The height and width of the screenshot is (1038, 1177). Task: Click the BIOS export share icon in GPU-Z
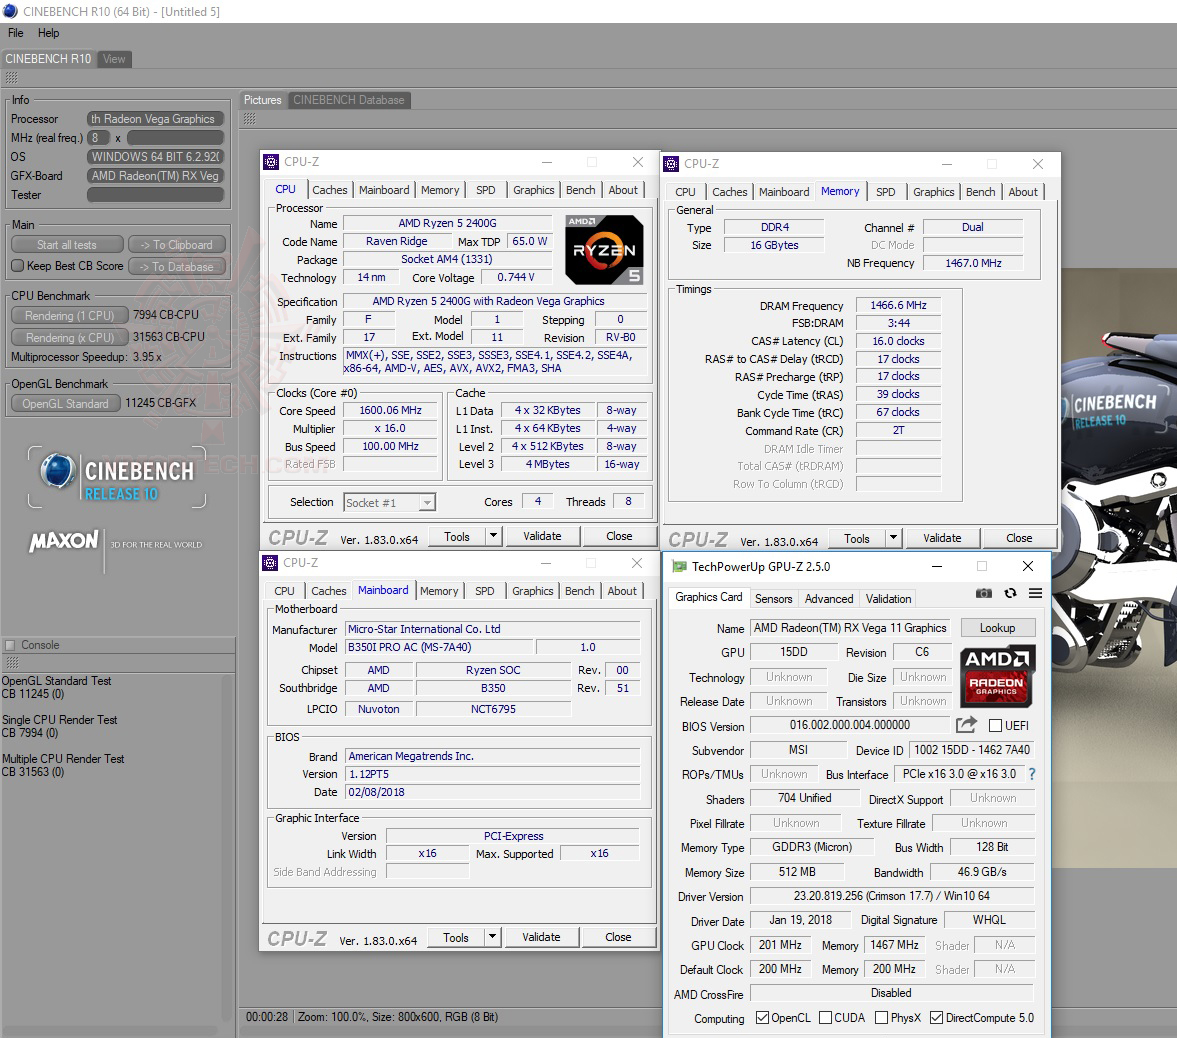point(966,725)
